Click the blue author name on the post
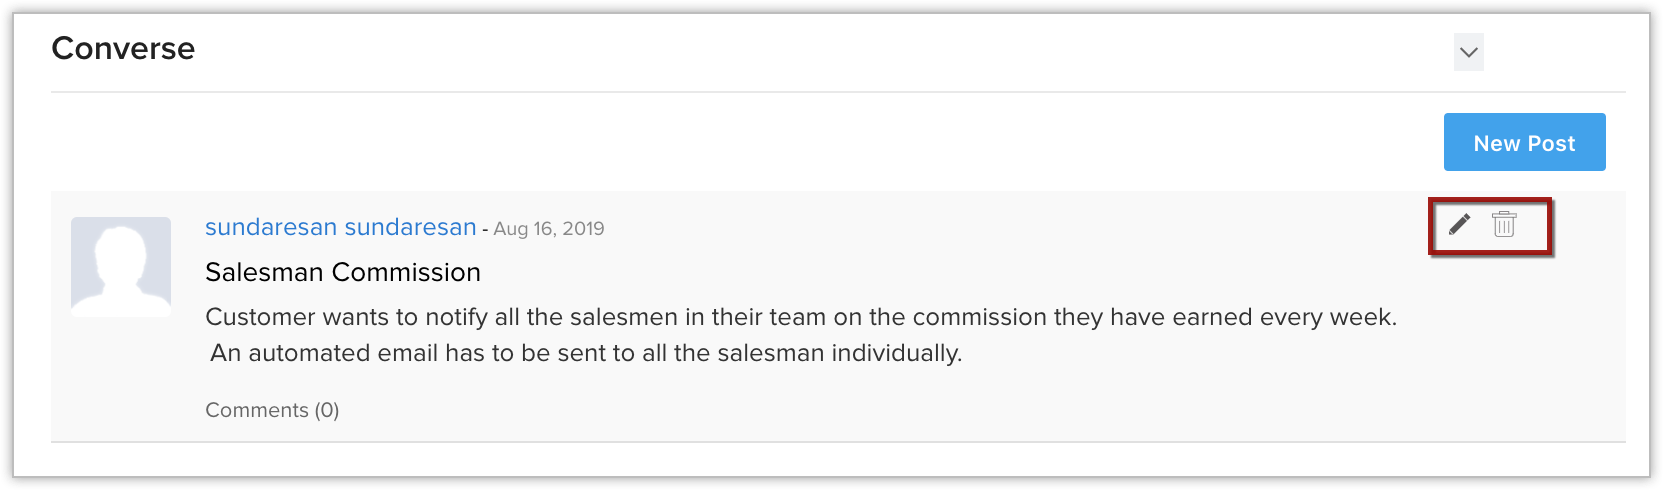1663x490 pixels. [340, 228]
